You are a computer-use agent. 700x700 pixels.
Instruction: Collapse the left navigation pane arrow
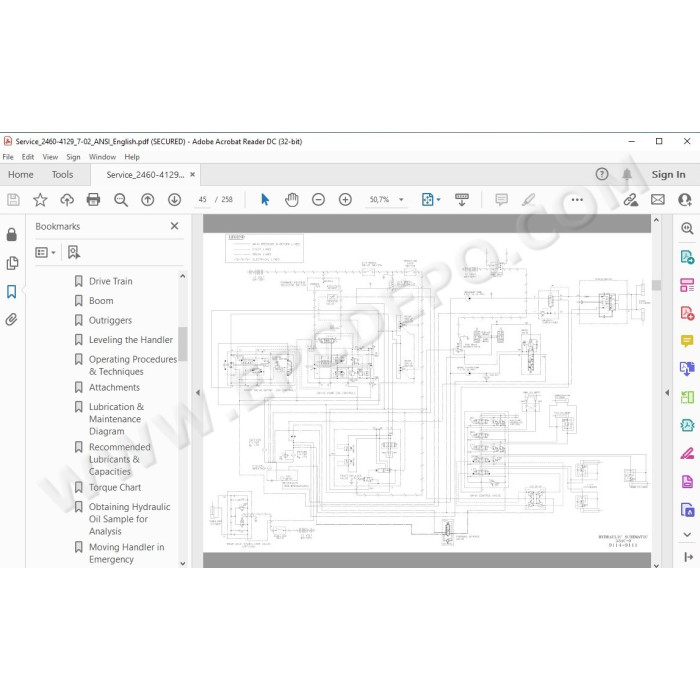coord(198,393)
